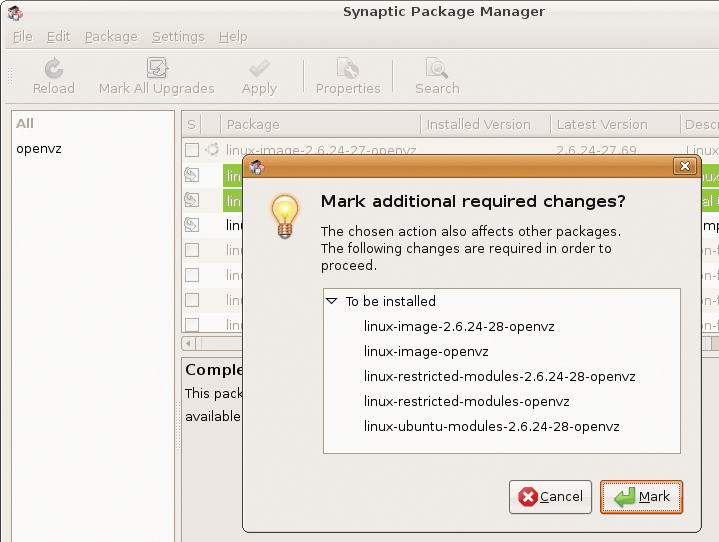Click the lightbulb icon in the dialog

pyautogui.click(x=285, y=216)
